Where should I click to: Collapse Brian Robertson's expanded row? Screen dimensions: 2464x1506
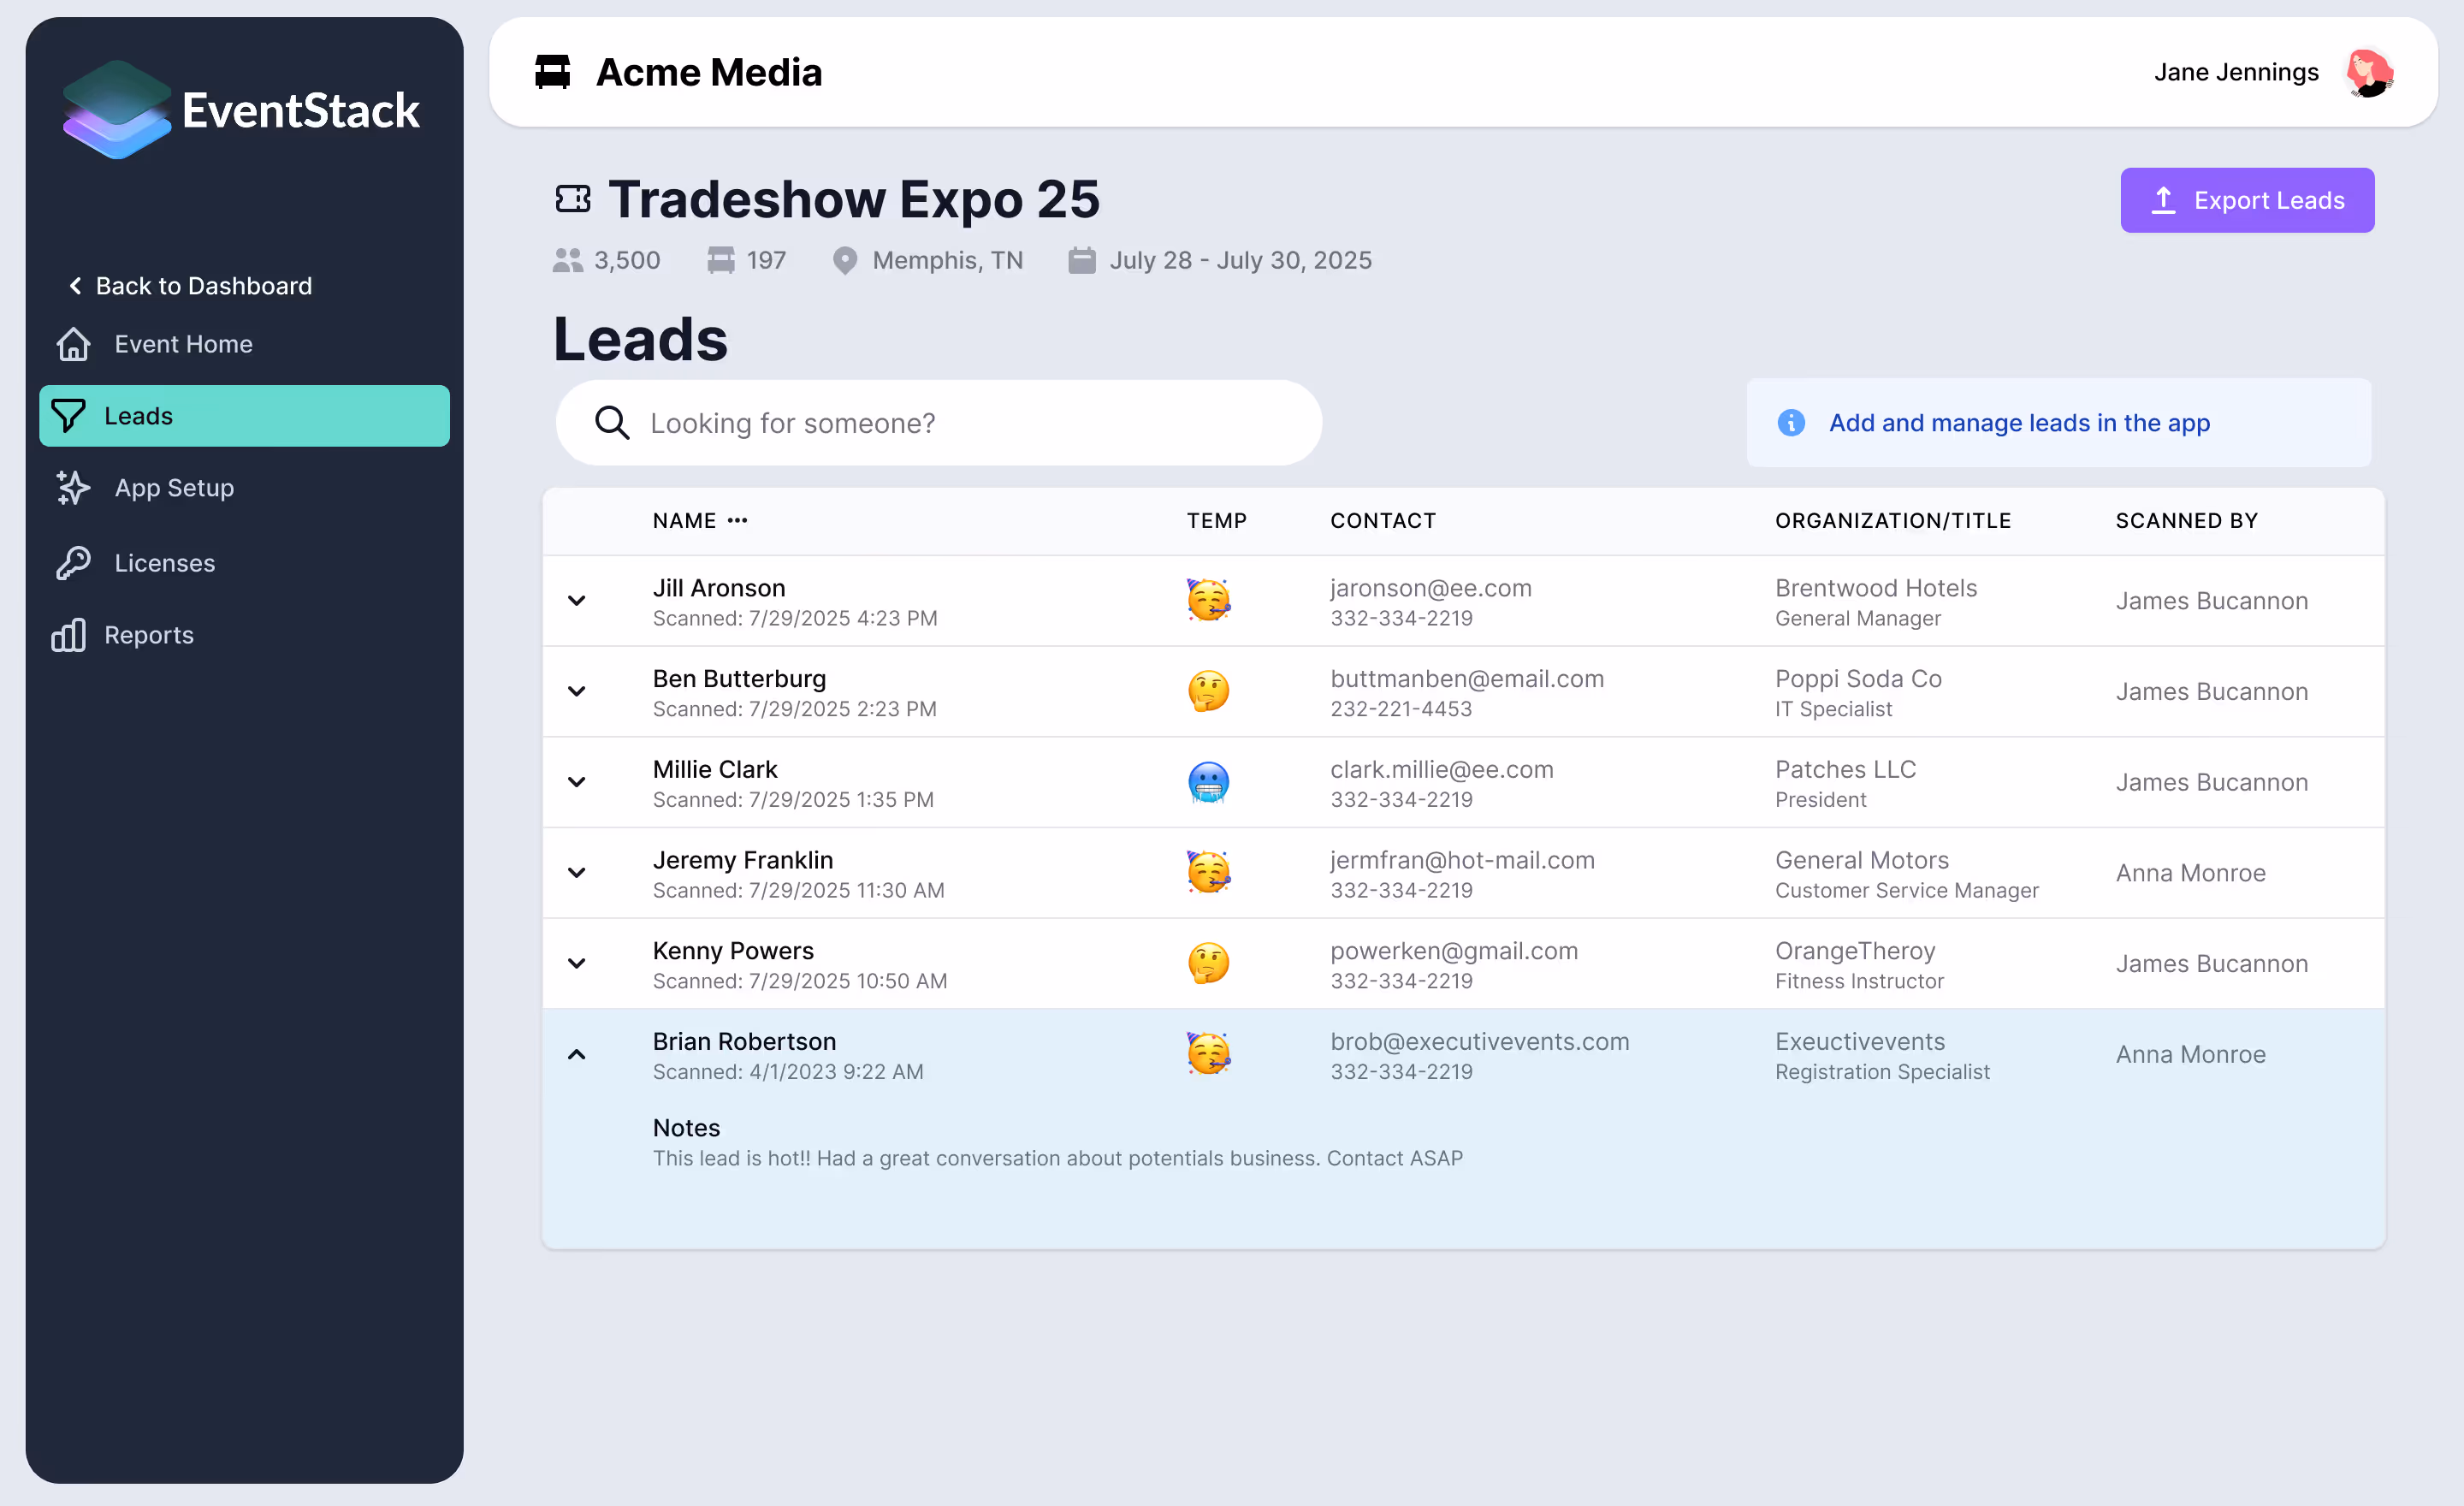(577, 1054)
